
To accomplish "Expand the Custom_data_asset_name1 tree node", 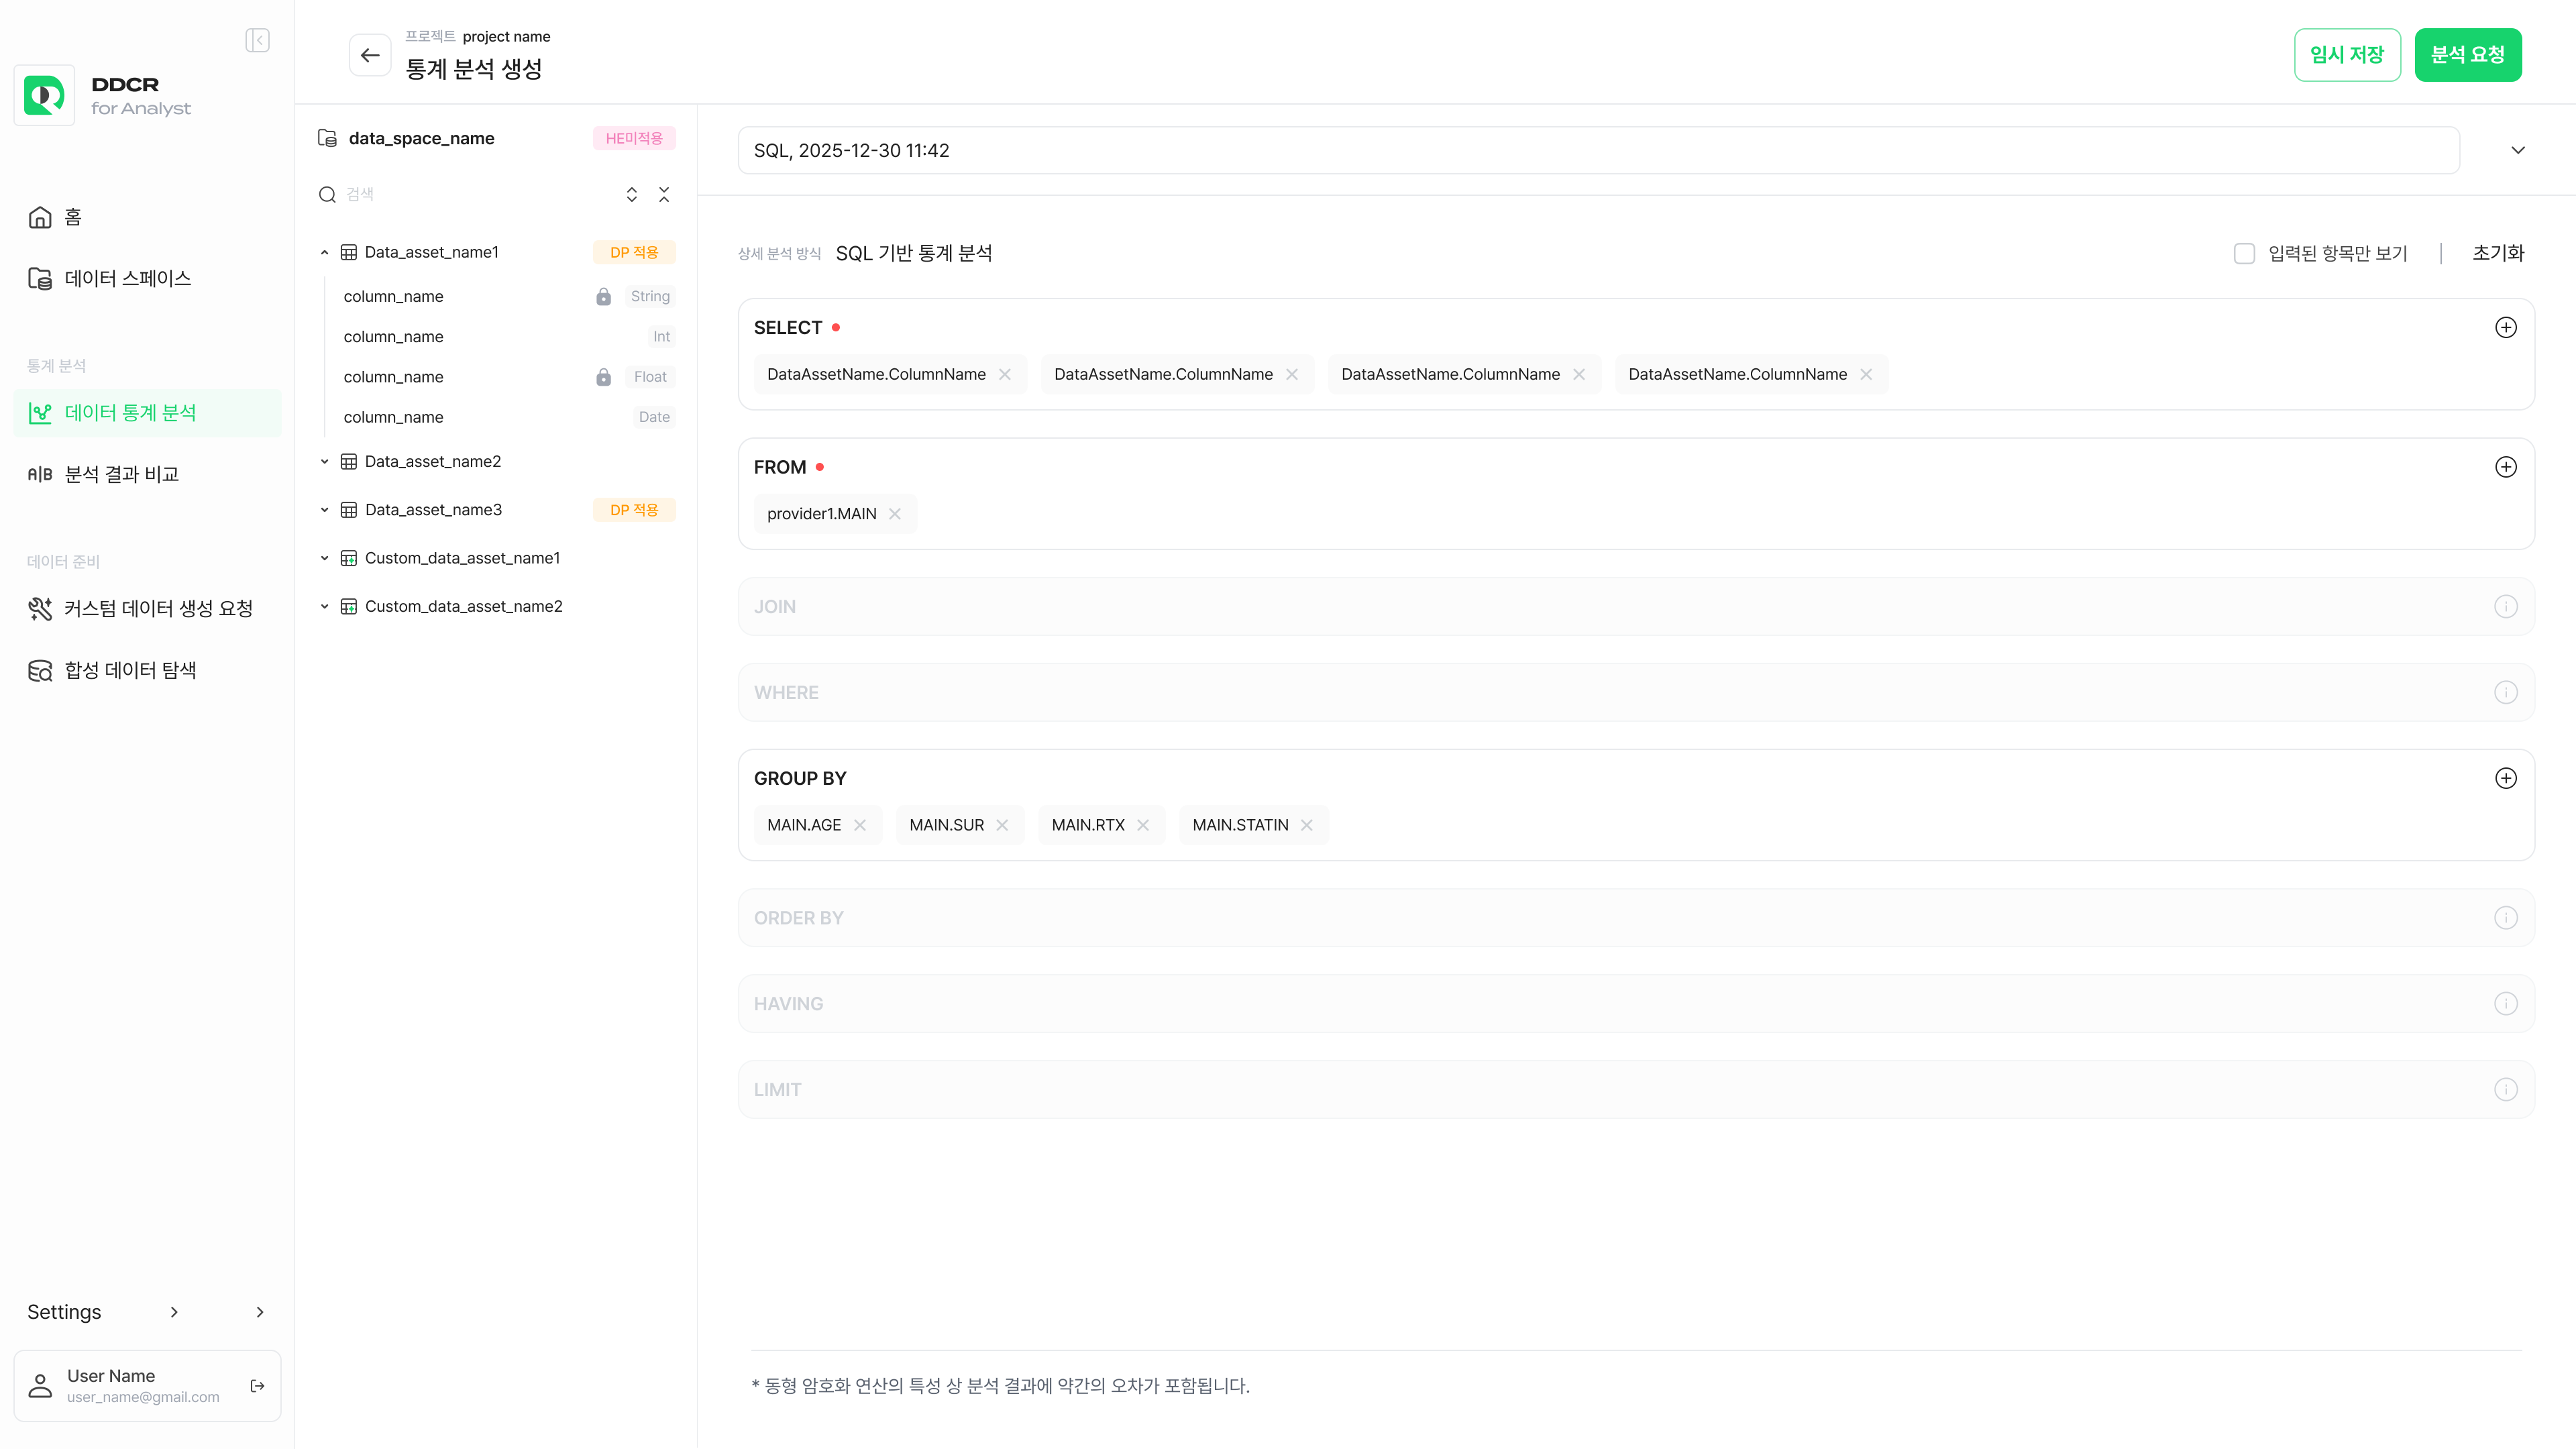I will pos(324,558).
